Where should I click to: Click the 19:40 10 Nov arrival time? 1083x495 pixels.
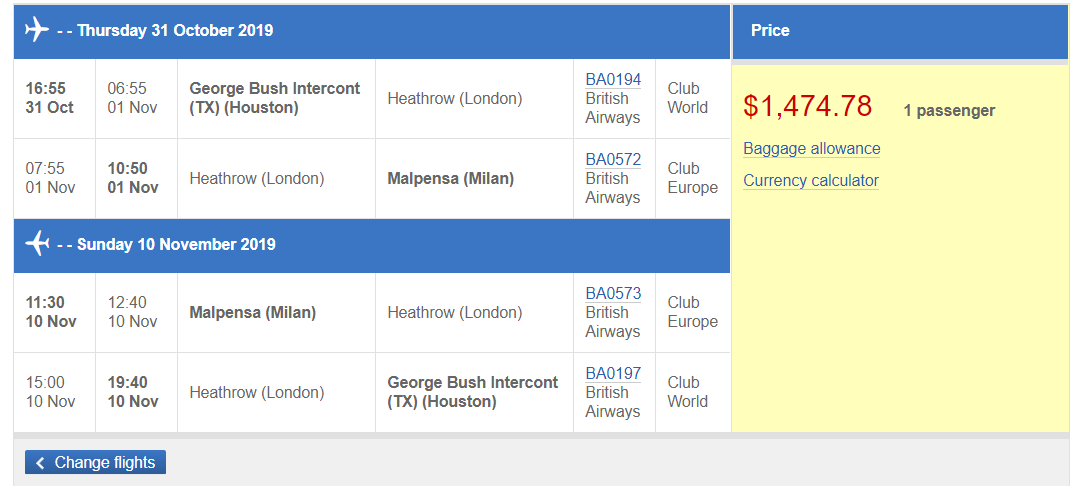tap(132, 392)
